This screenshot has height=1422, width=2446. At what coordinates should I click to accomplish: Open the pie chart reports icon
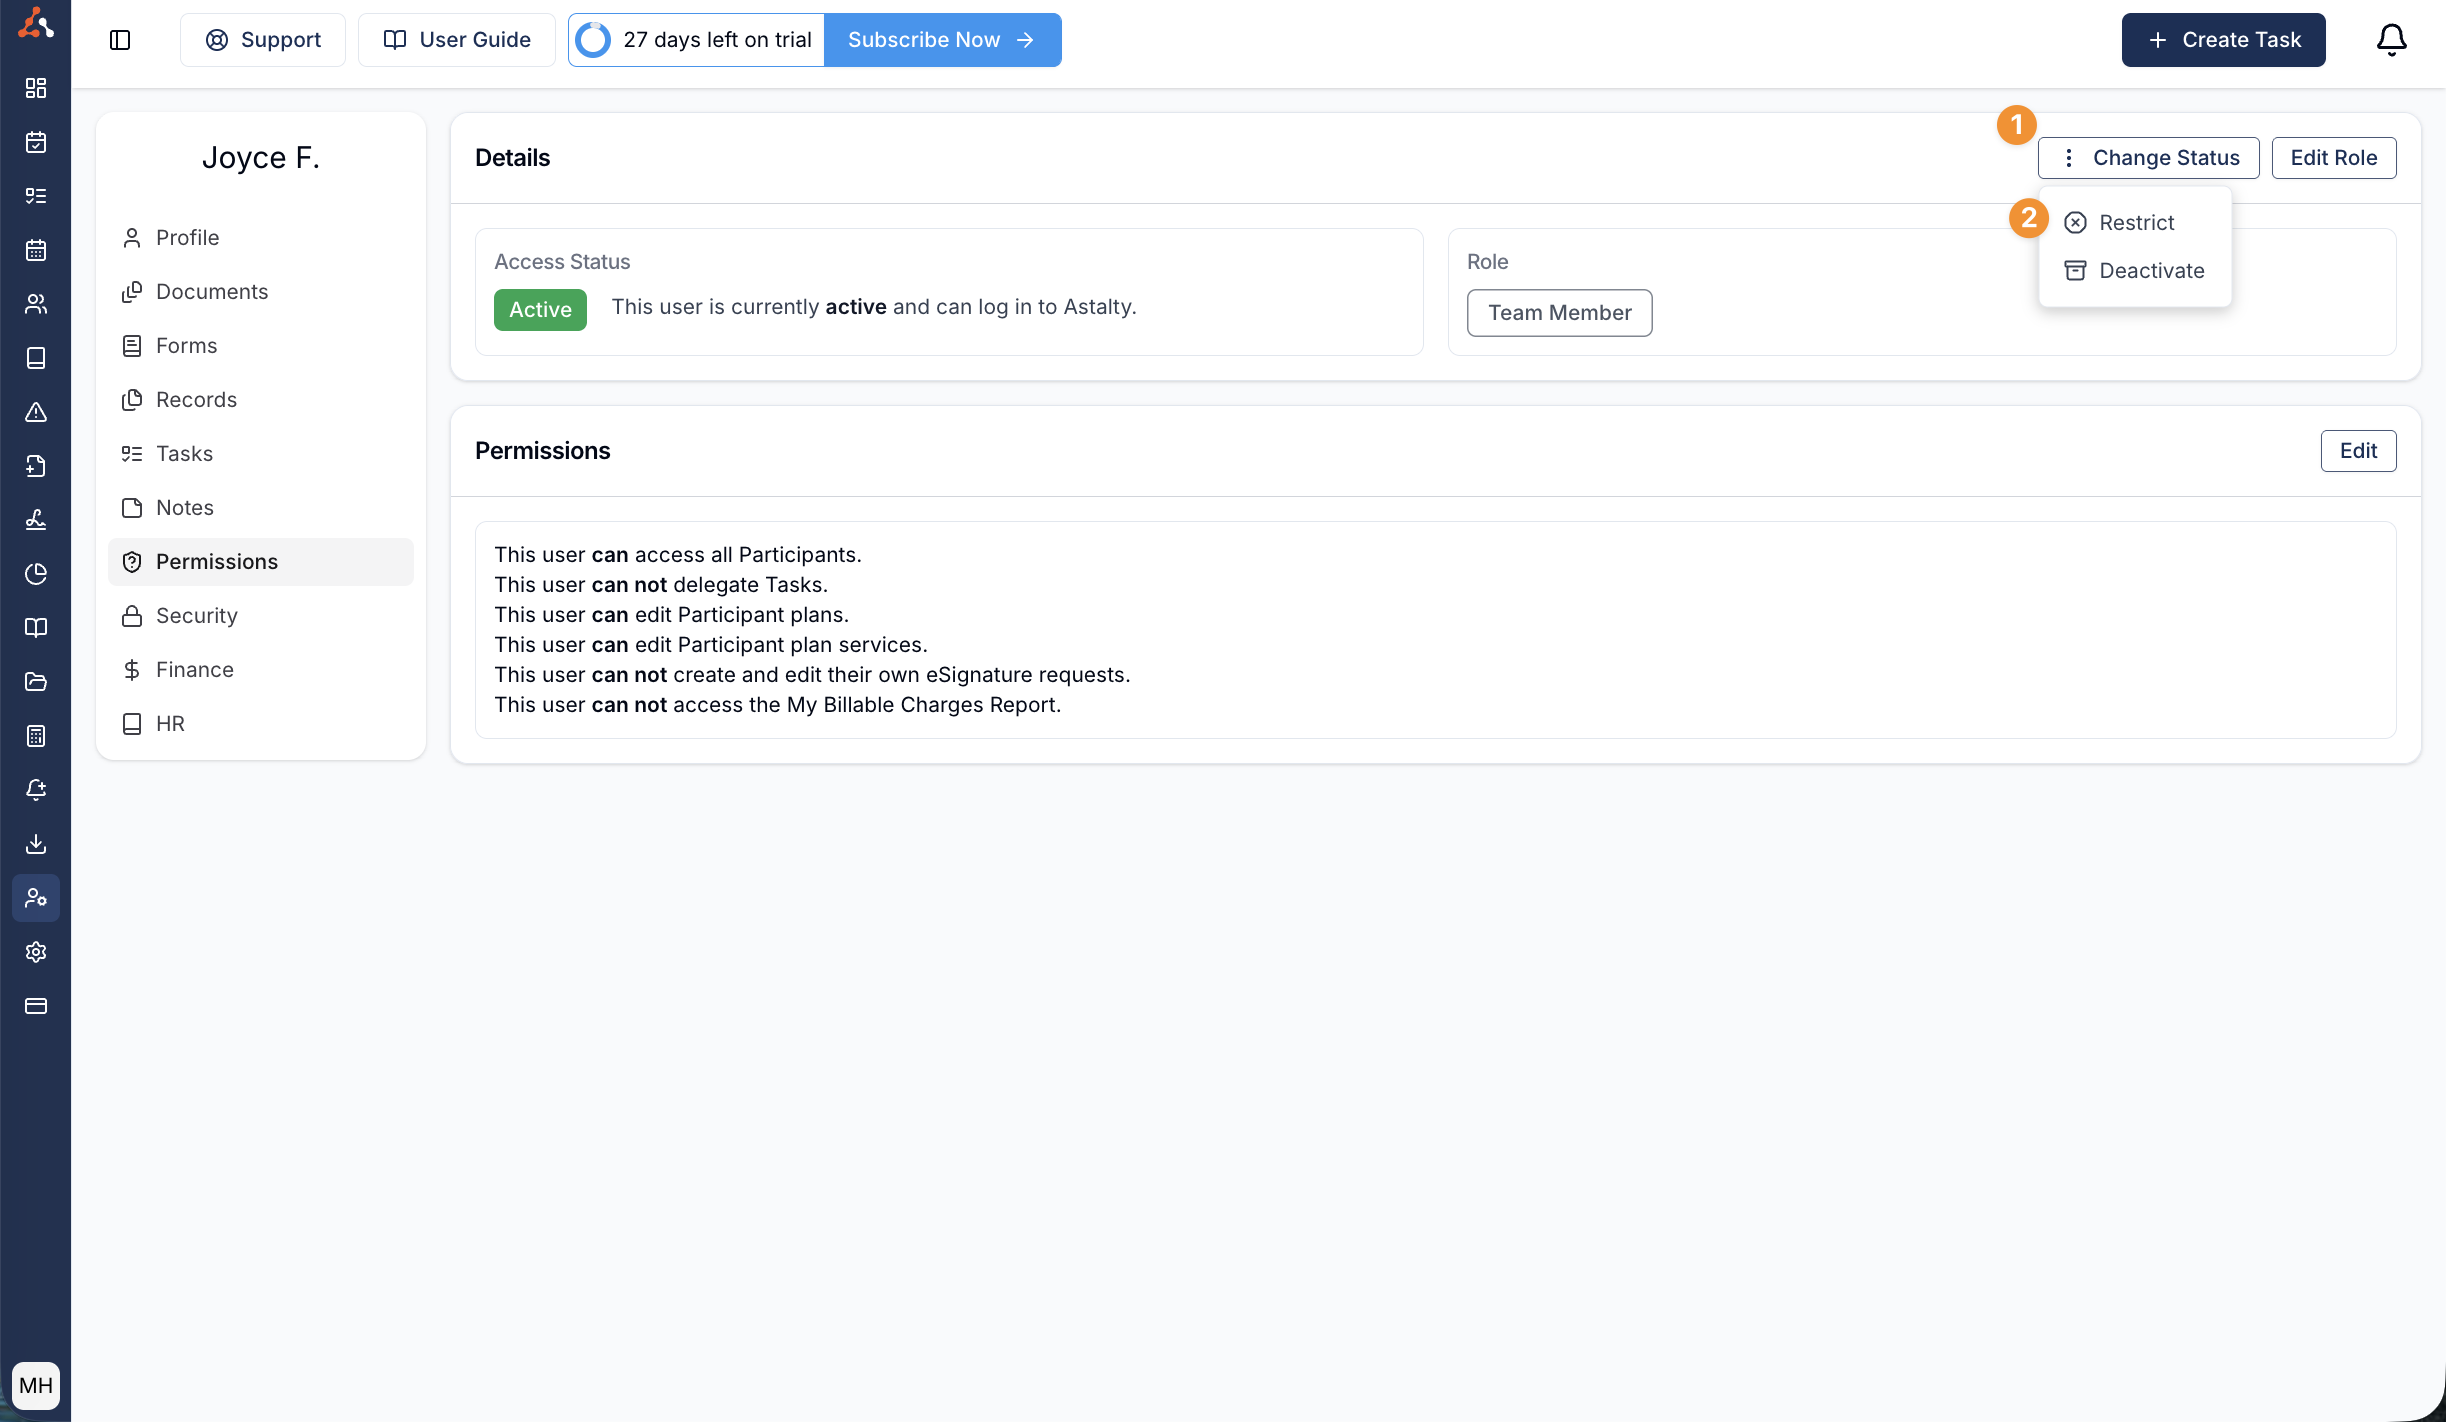click(36, 574)
